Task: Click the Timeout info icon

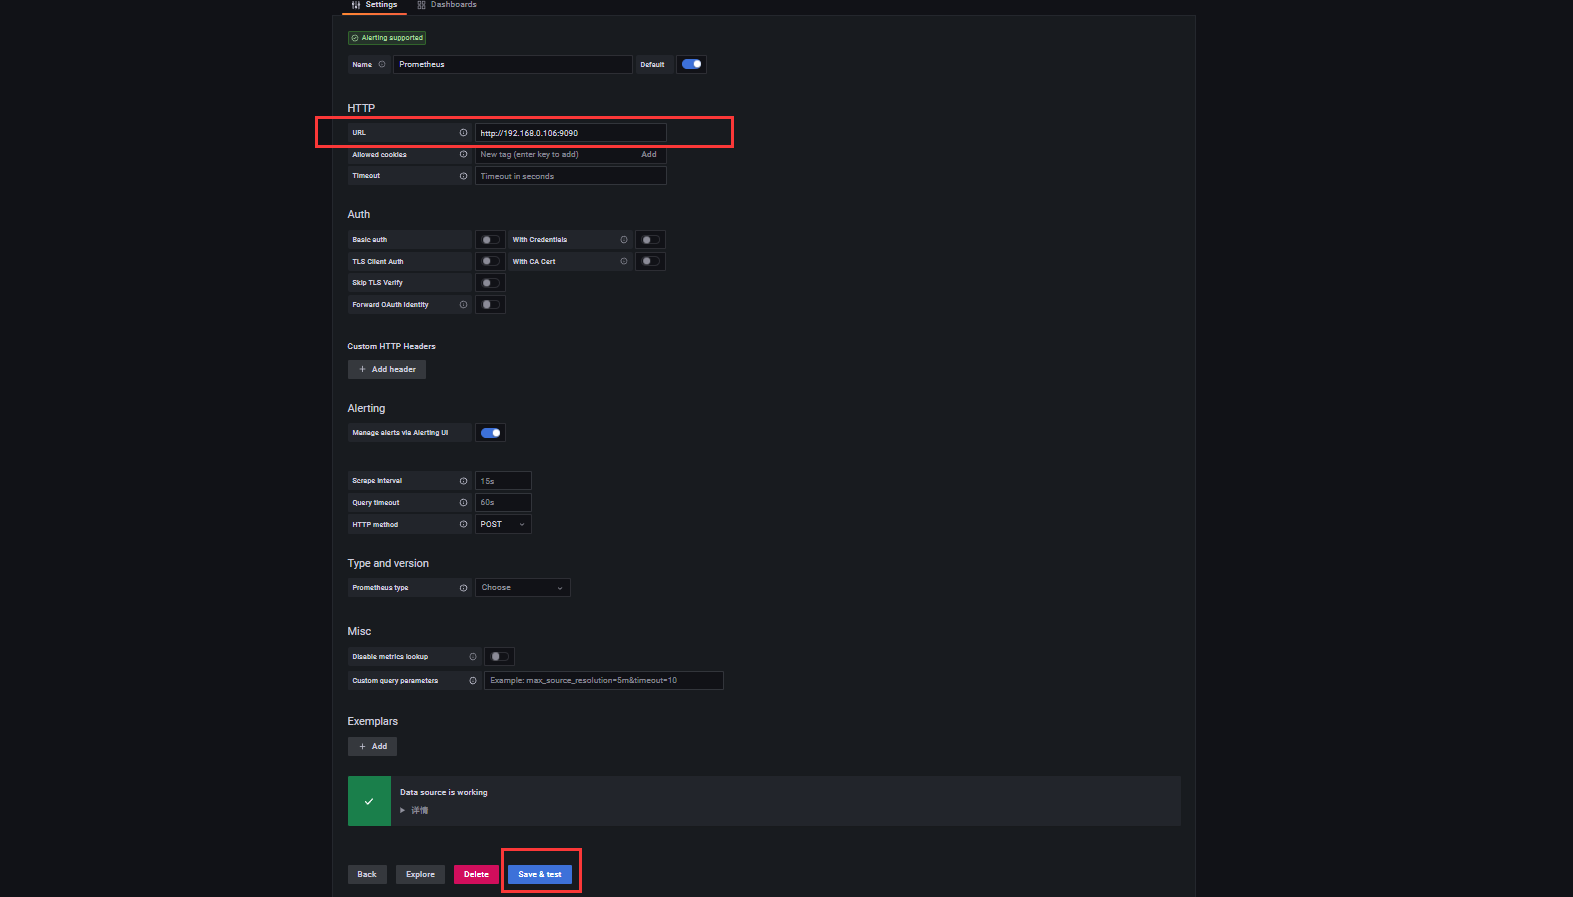Action: click(463, 176)
